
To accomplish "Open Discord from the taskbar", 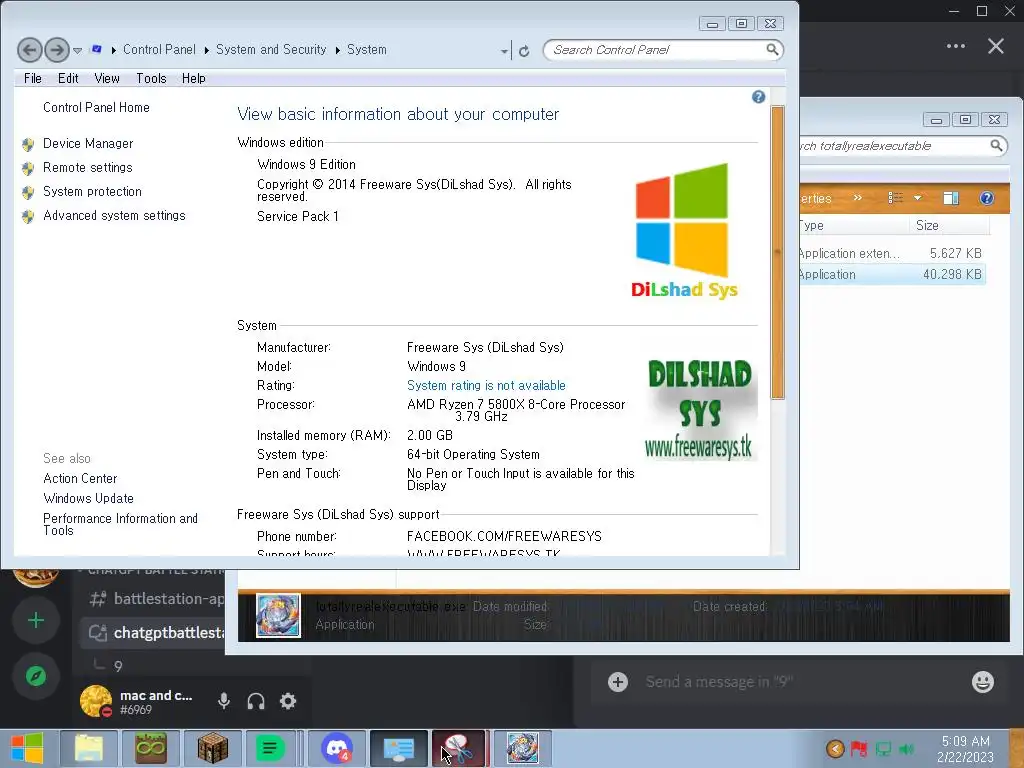I will pos(337,748).
